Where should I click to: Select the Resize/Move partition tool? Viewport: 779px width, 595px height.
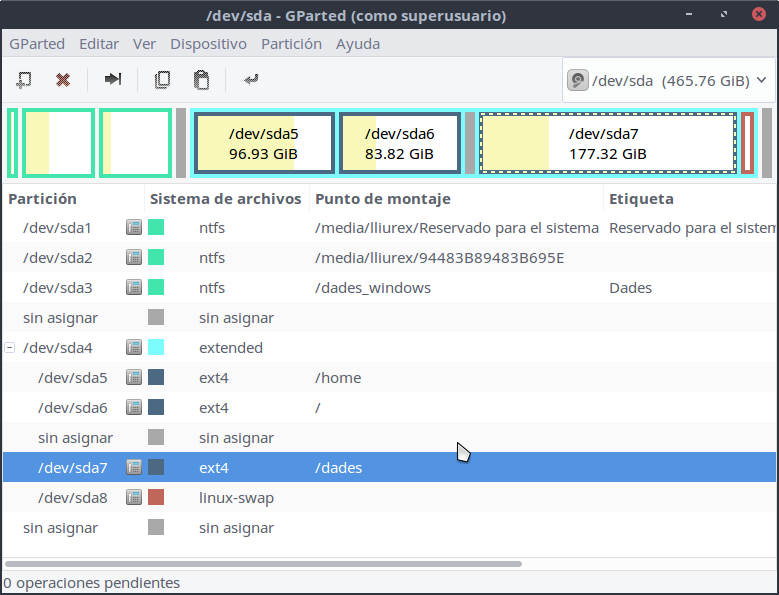[x=113, y=79]
